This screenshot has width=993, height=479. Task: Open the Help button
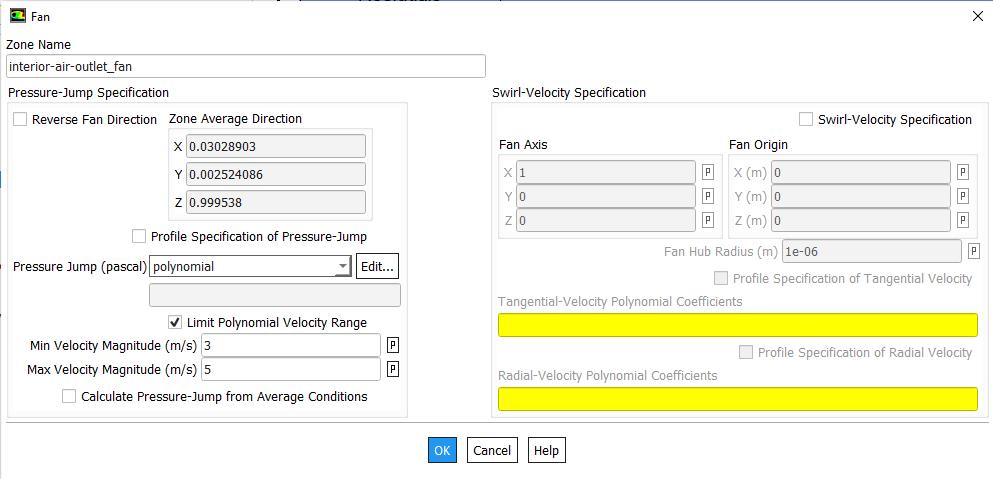[x=546, y=450]
